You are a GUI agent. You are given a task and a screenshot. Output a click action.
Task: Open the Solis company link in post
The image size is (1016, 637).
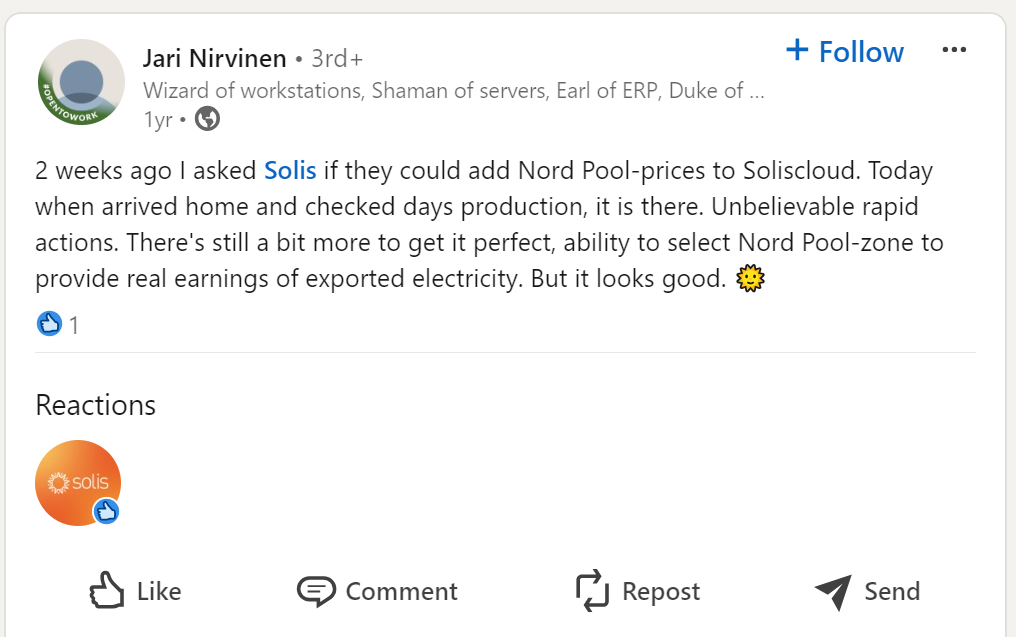290,171
